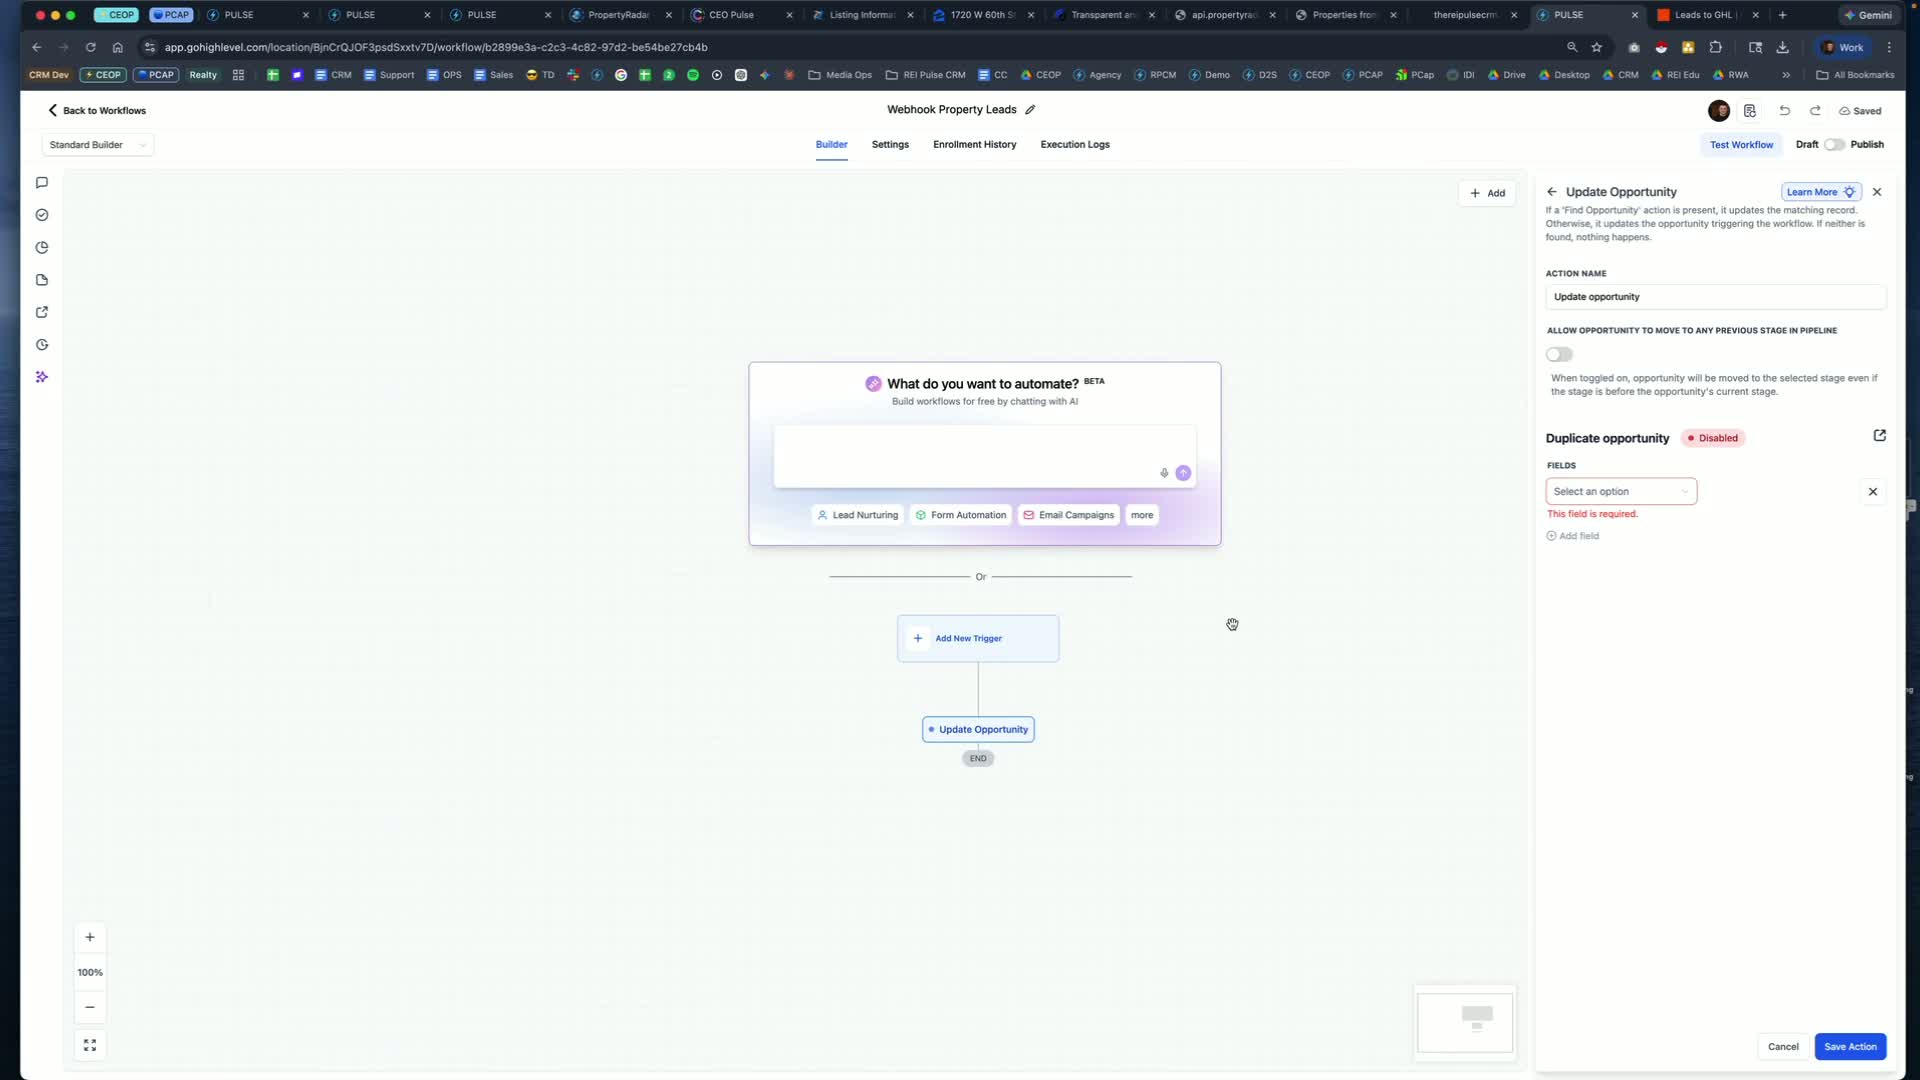This screenshot has width=1920, height=1080.
Task: Enable allow opportunity to move previous stage toggle
Action: pos(1559,354)
